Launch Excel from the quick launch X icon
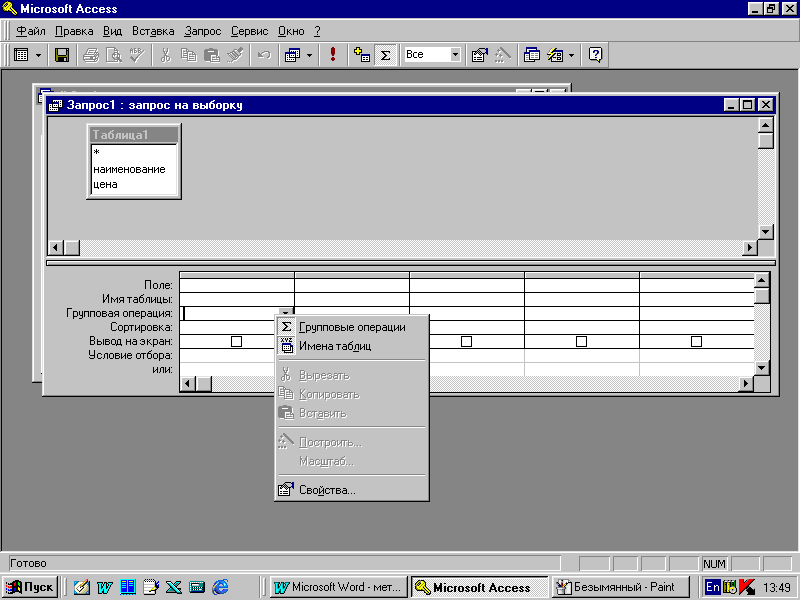 tap(173, 587)
